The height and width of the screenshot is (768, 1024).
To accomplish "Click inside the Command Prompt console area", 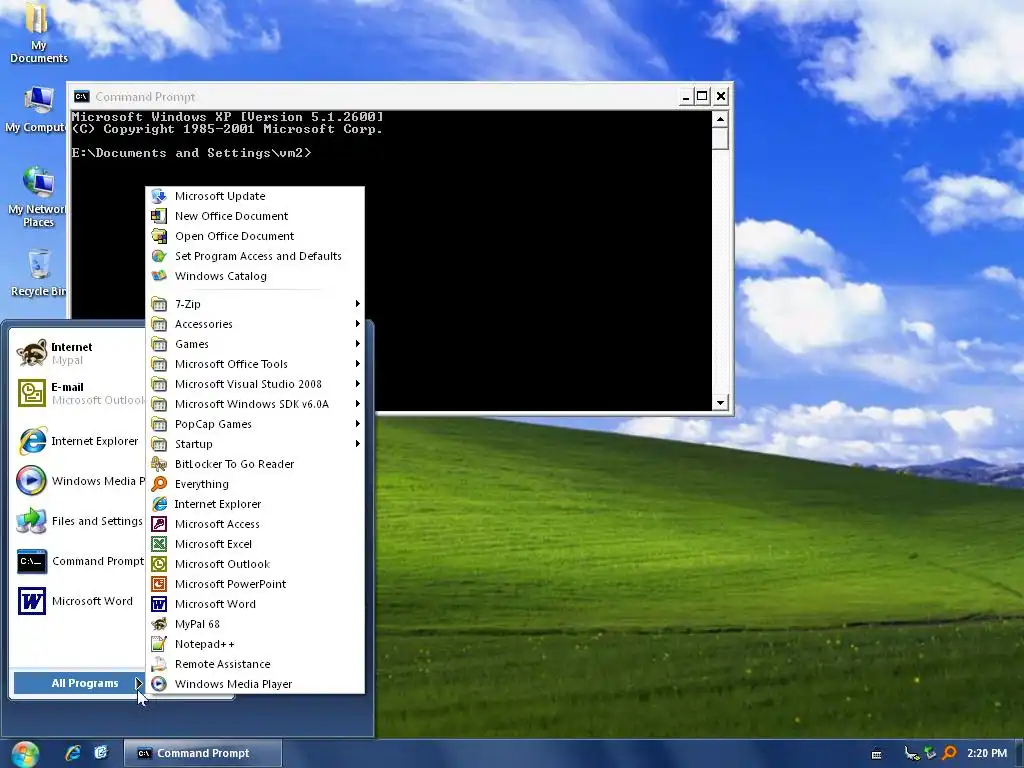I will [x=391, y=261].
